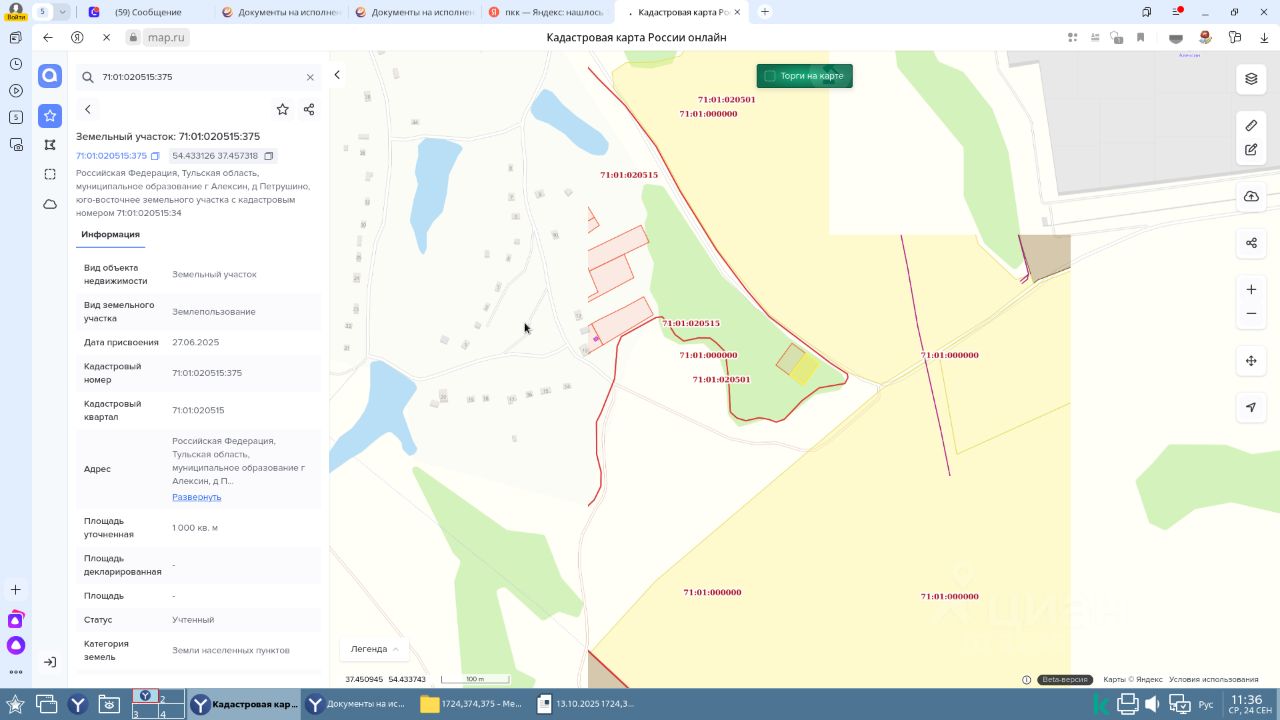Open browser history in the side panel
The image size is (1280, 720).
tap(16, 64)
